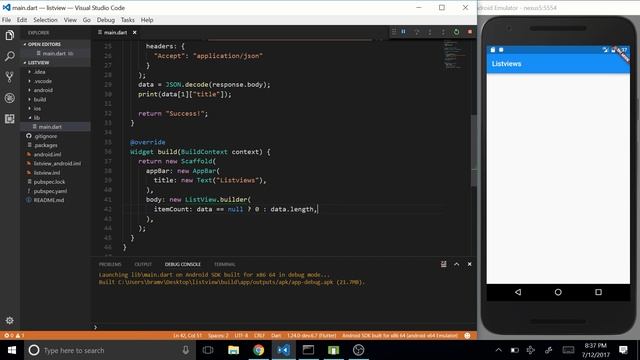Image resolution: width=640 pixels, height=360 pixels.
Task: Select main.dart in Open Editors list
Action: click(x=56, y=53)
